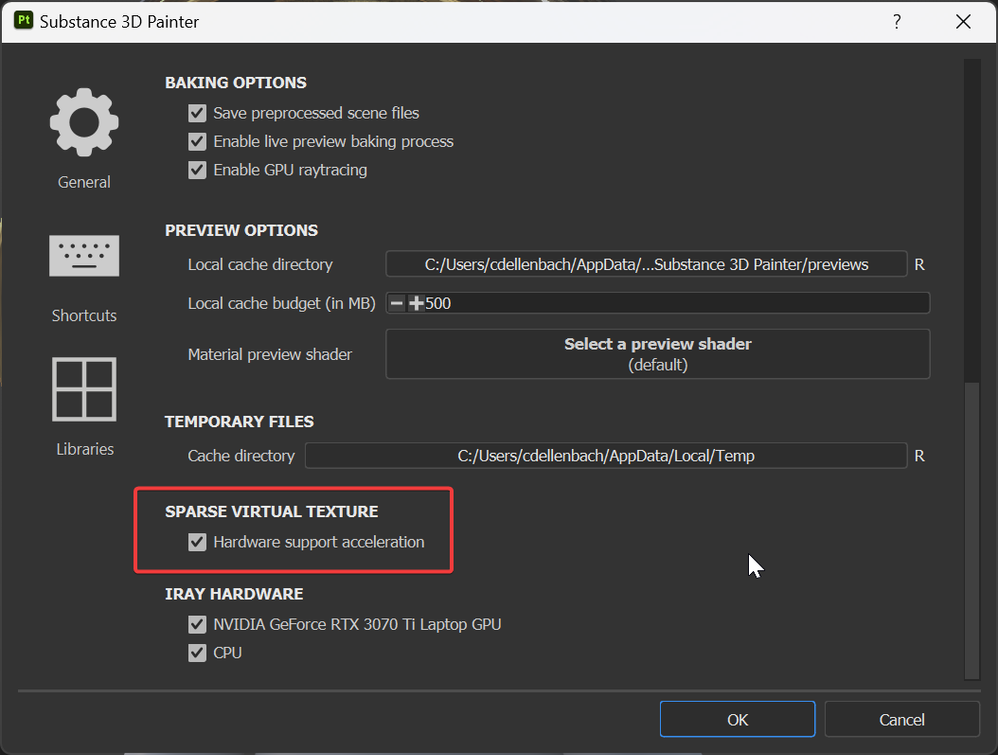
Task: Click the local cache directory path
Action: point(646,265)
